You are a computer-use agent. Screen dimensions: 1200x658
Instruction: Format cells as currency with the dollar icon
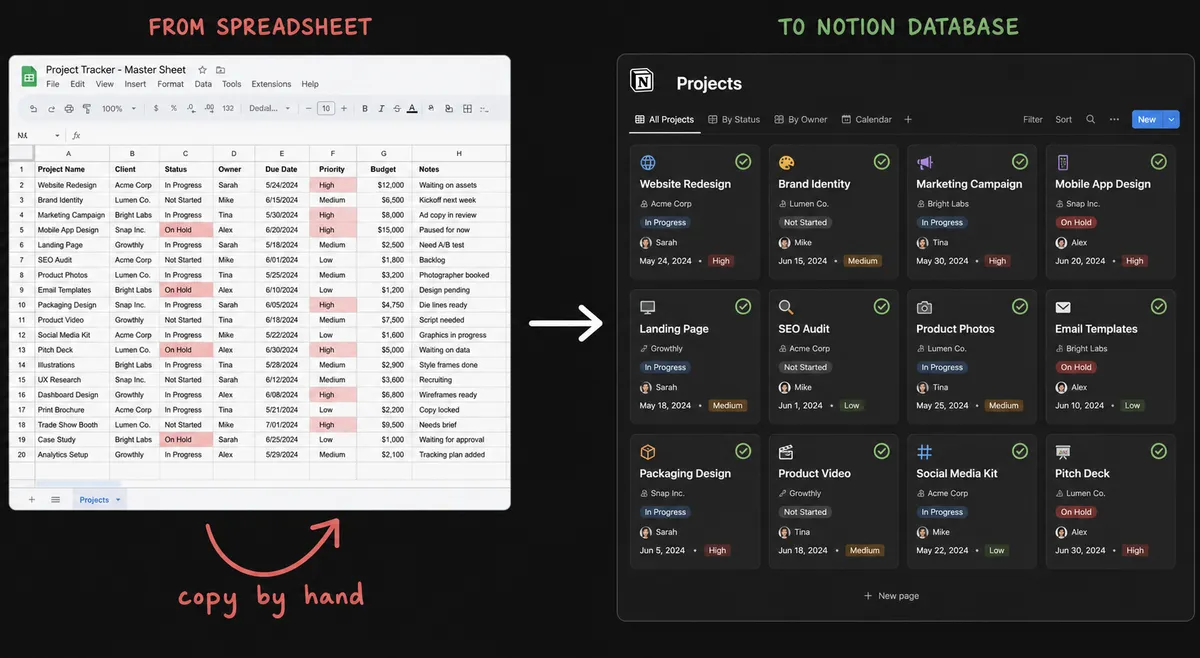tap(156, 108)
